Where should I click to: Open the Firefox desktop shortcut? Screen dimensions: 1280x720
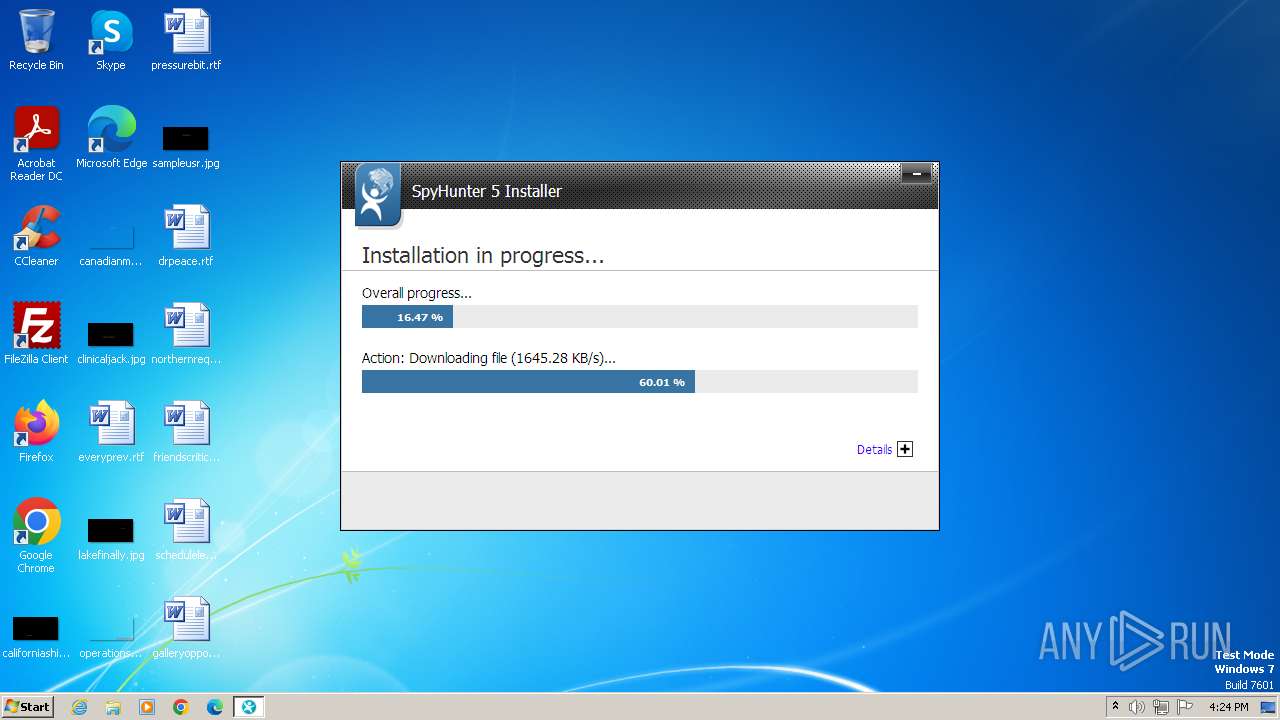point(36,432)
